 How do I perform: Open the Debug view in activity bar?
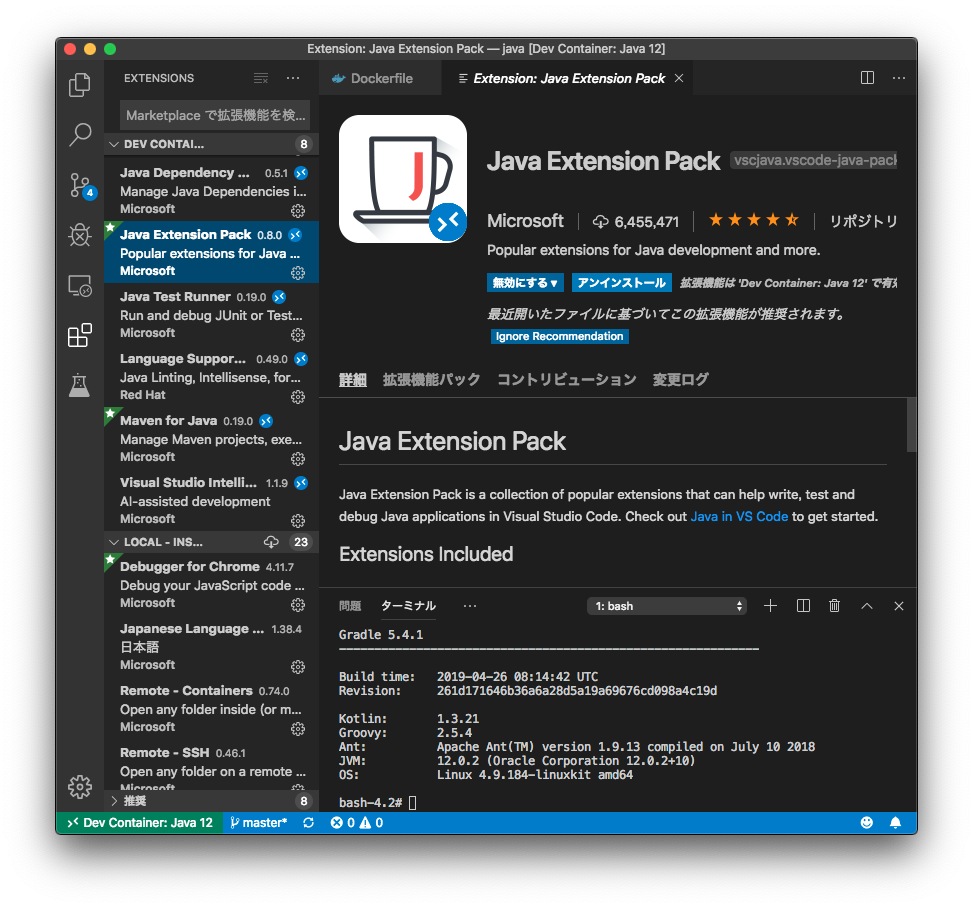click(x=79, y=235)
